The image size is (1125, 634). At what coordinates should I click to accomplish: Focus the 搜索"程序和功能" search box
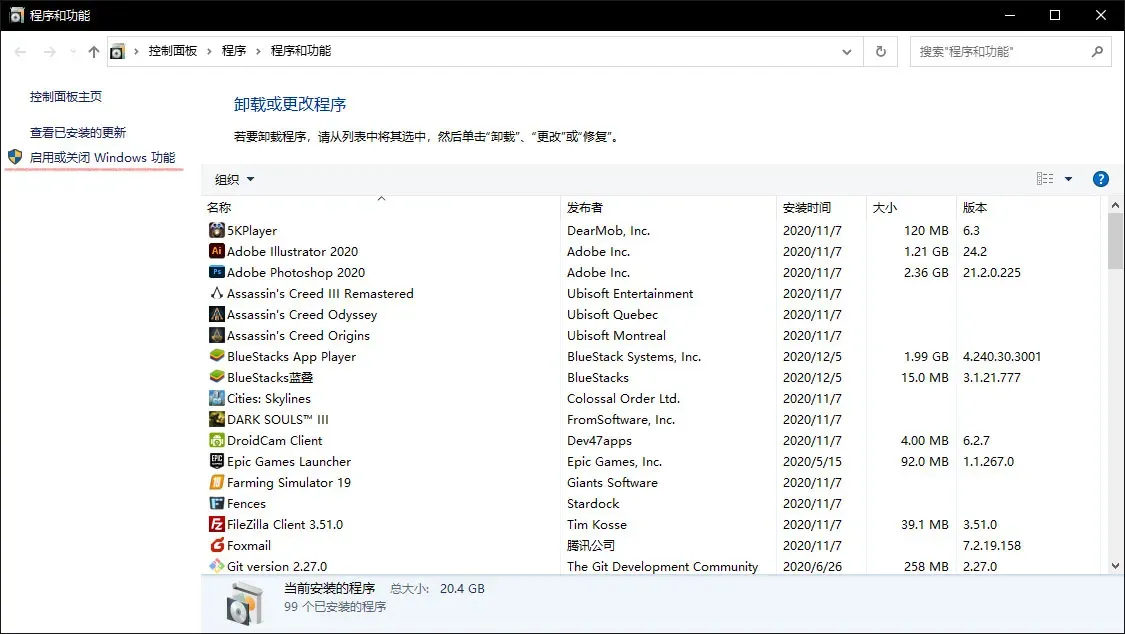[1011, 52]
